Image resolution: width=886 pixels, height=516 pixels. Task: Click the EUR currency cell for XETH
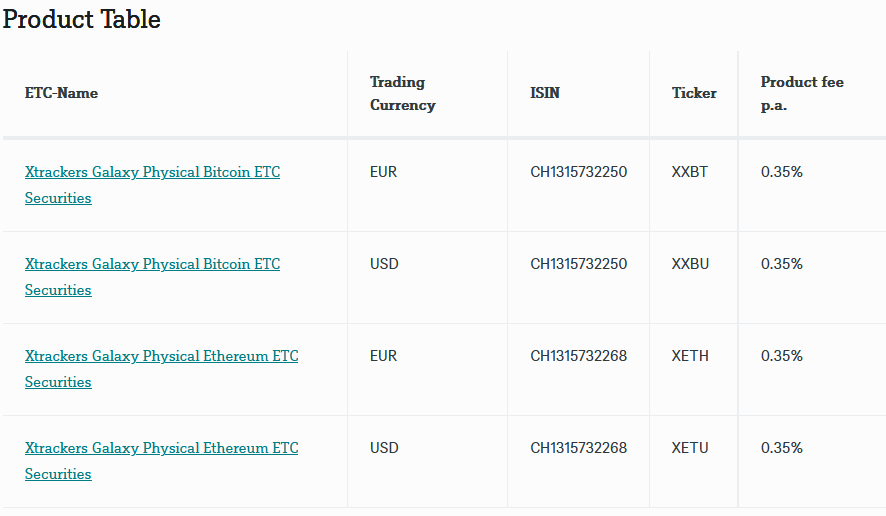(x=383, y=356)
